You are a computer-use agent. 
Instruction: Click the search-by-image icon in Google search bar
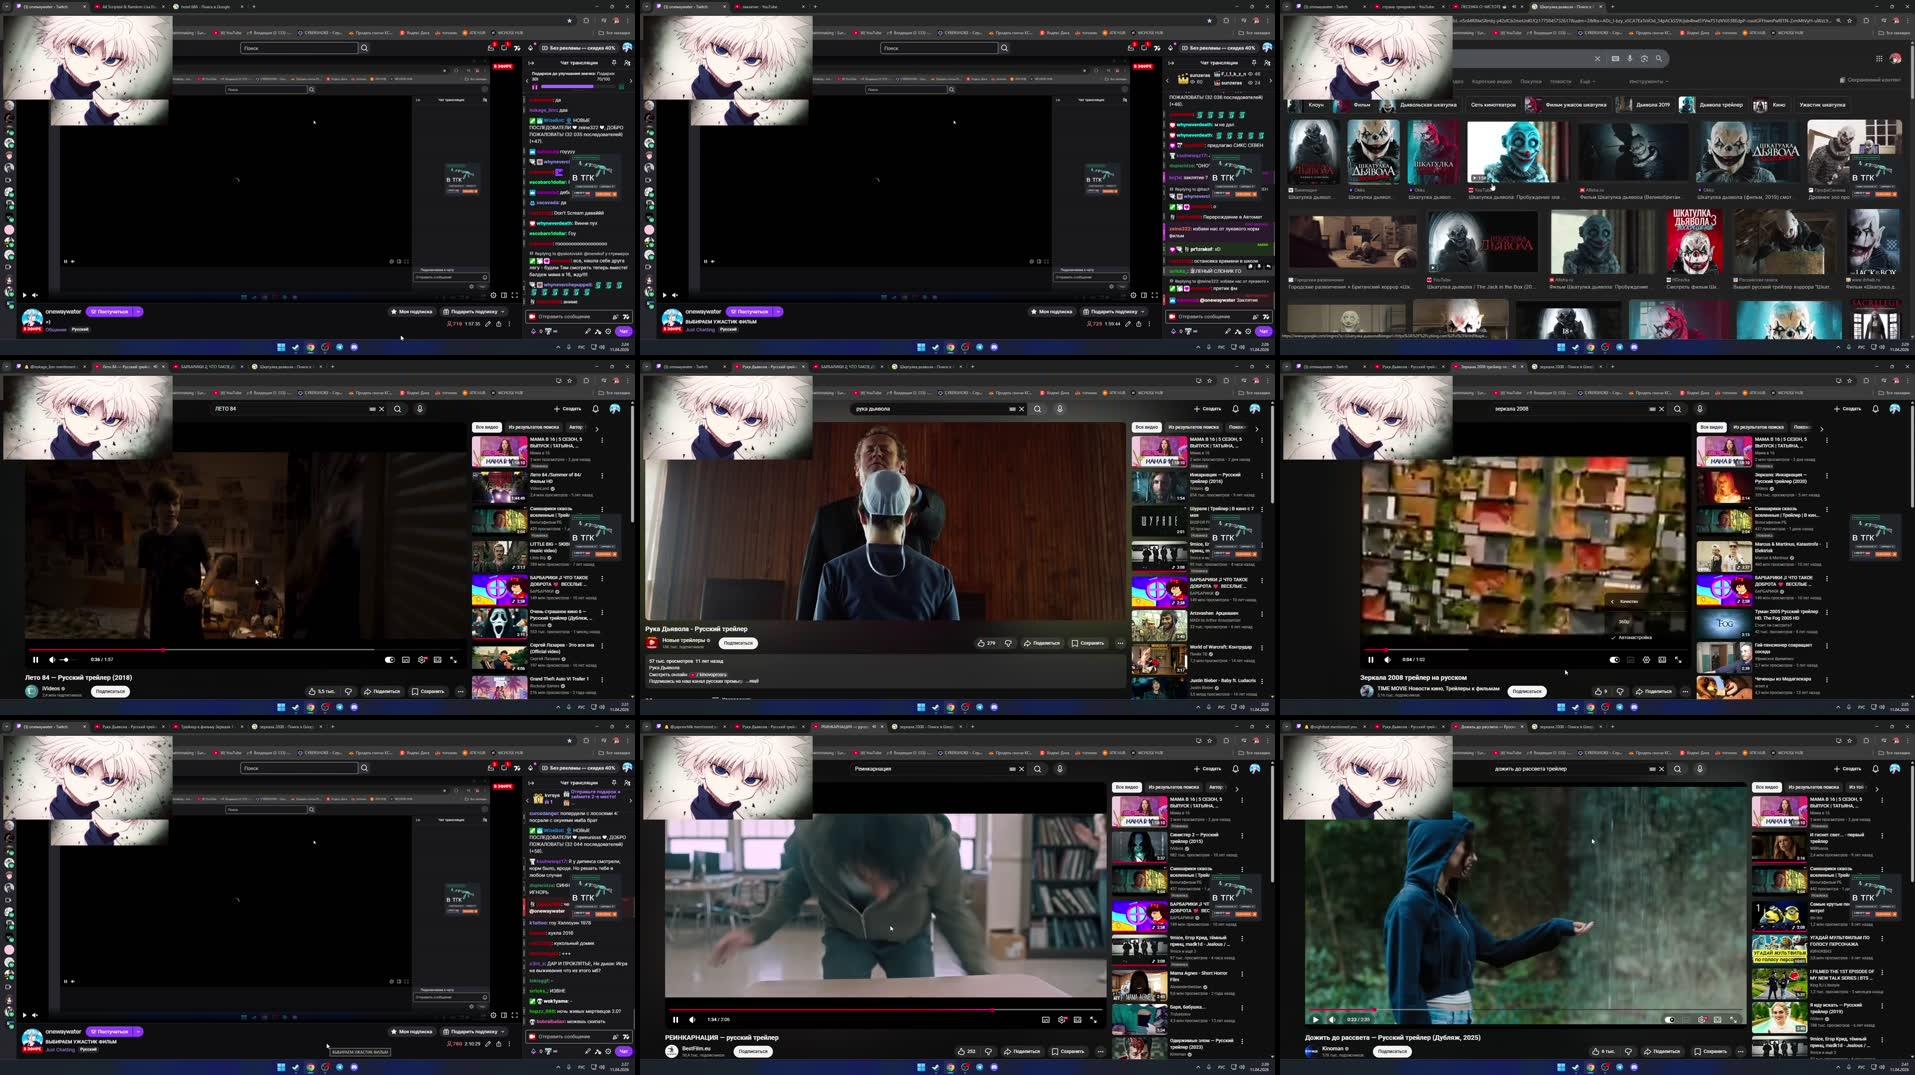pos(1644,58)
